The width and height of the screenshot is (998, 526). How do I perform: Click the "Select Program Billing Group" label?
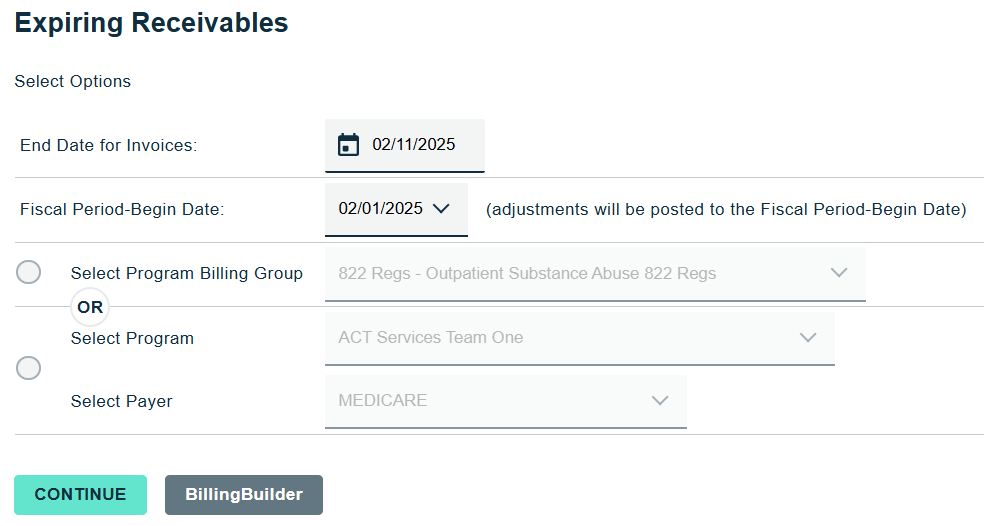click(187, 273)
